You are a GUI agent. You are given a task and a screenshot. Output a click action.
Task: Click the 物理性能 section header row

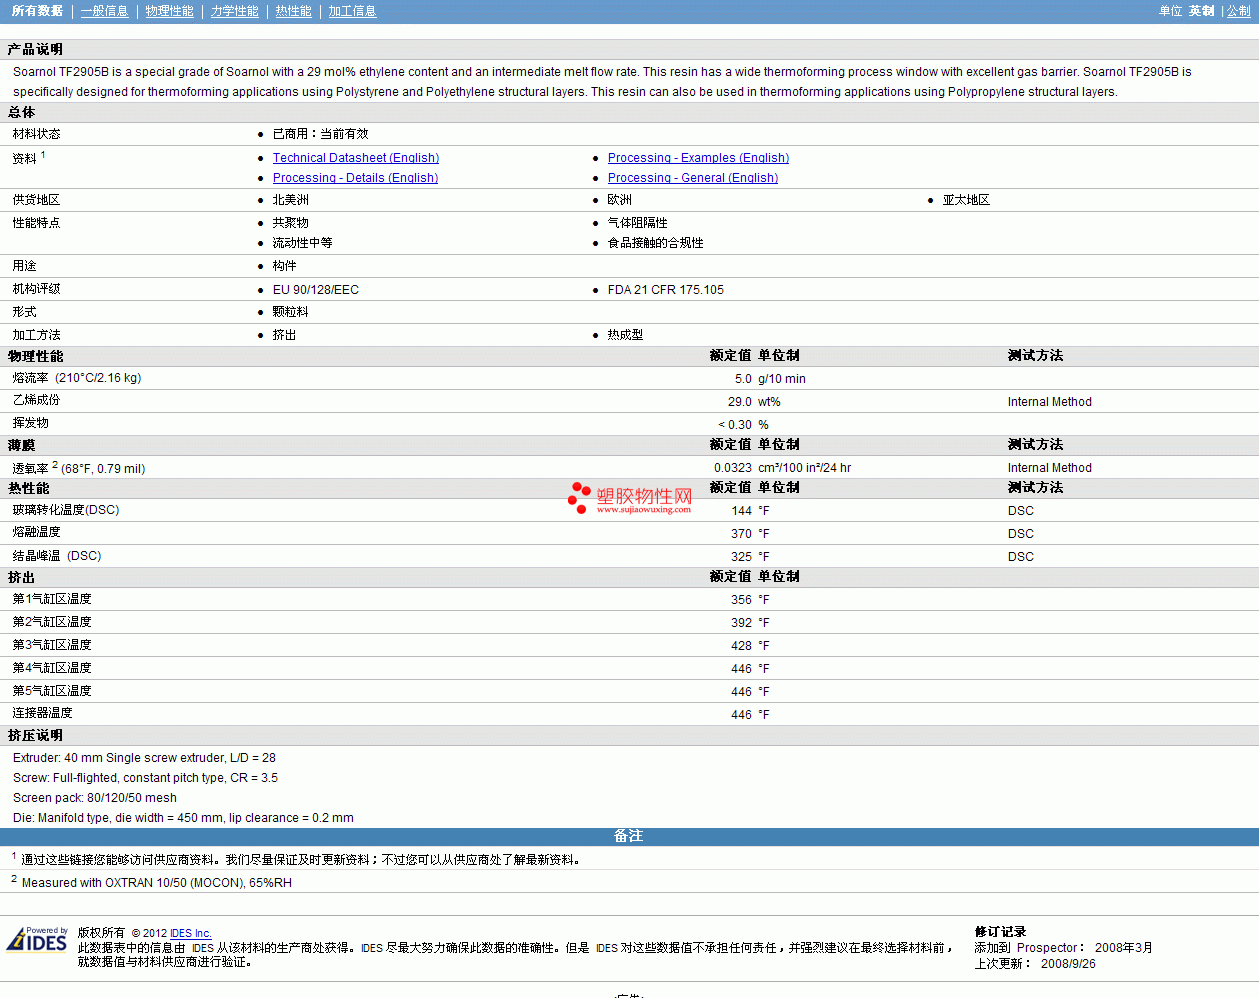(36, 356)
